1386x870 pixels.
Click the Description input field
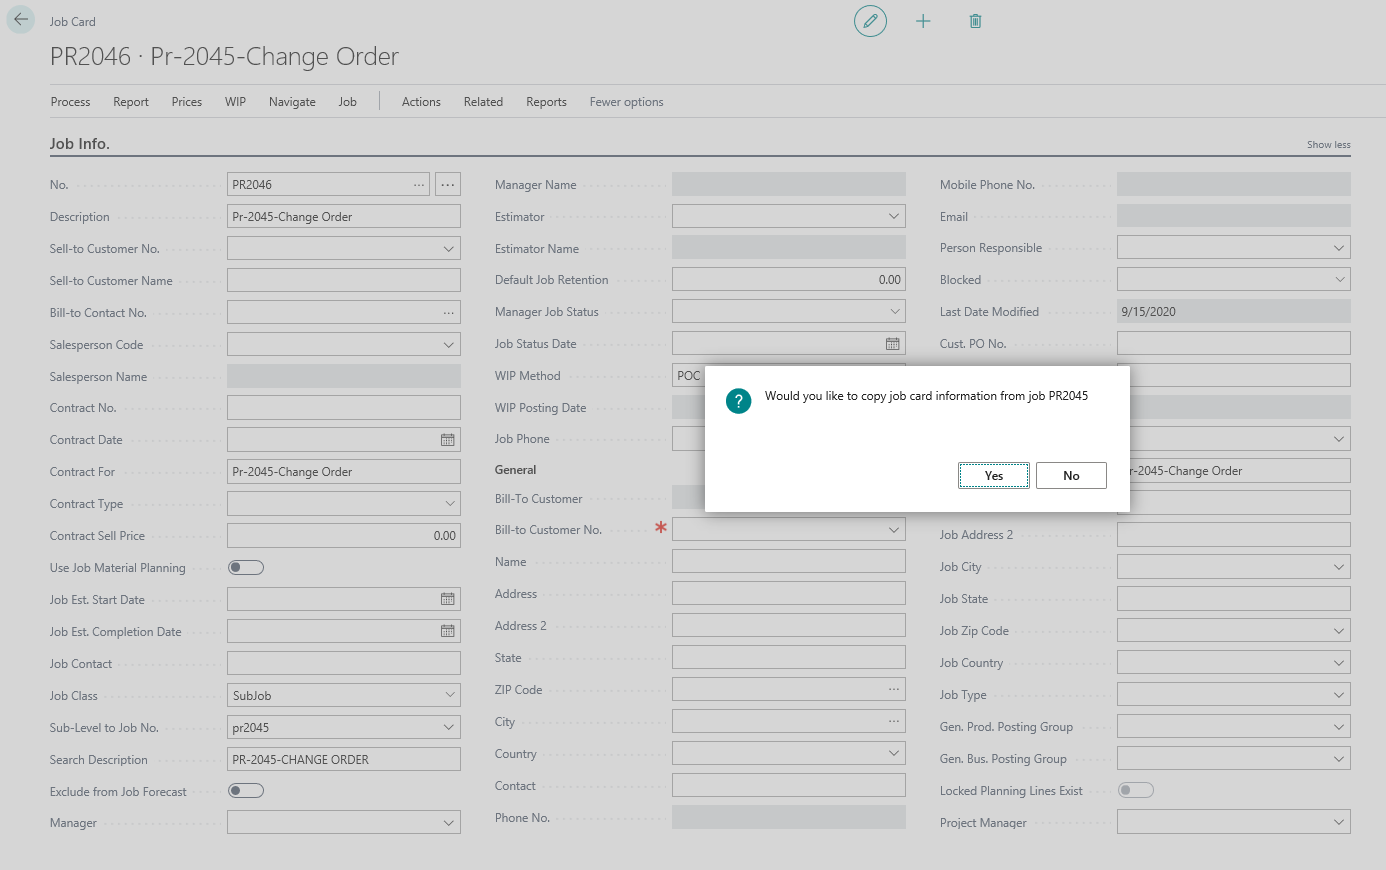(x=343, y=217)
